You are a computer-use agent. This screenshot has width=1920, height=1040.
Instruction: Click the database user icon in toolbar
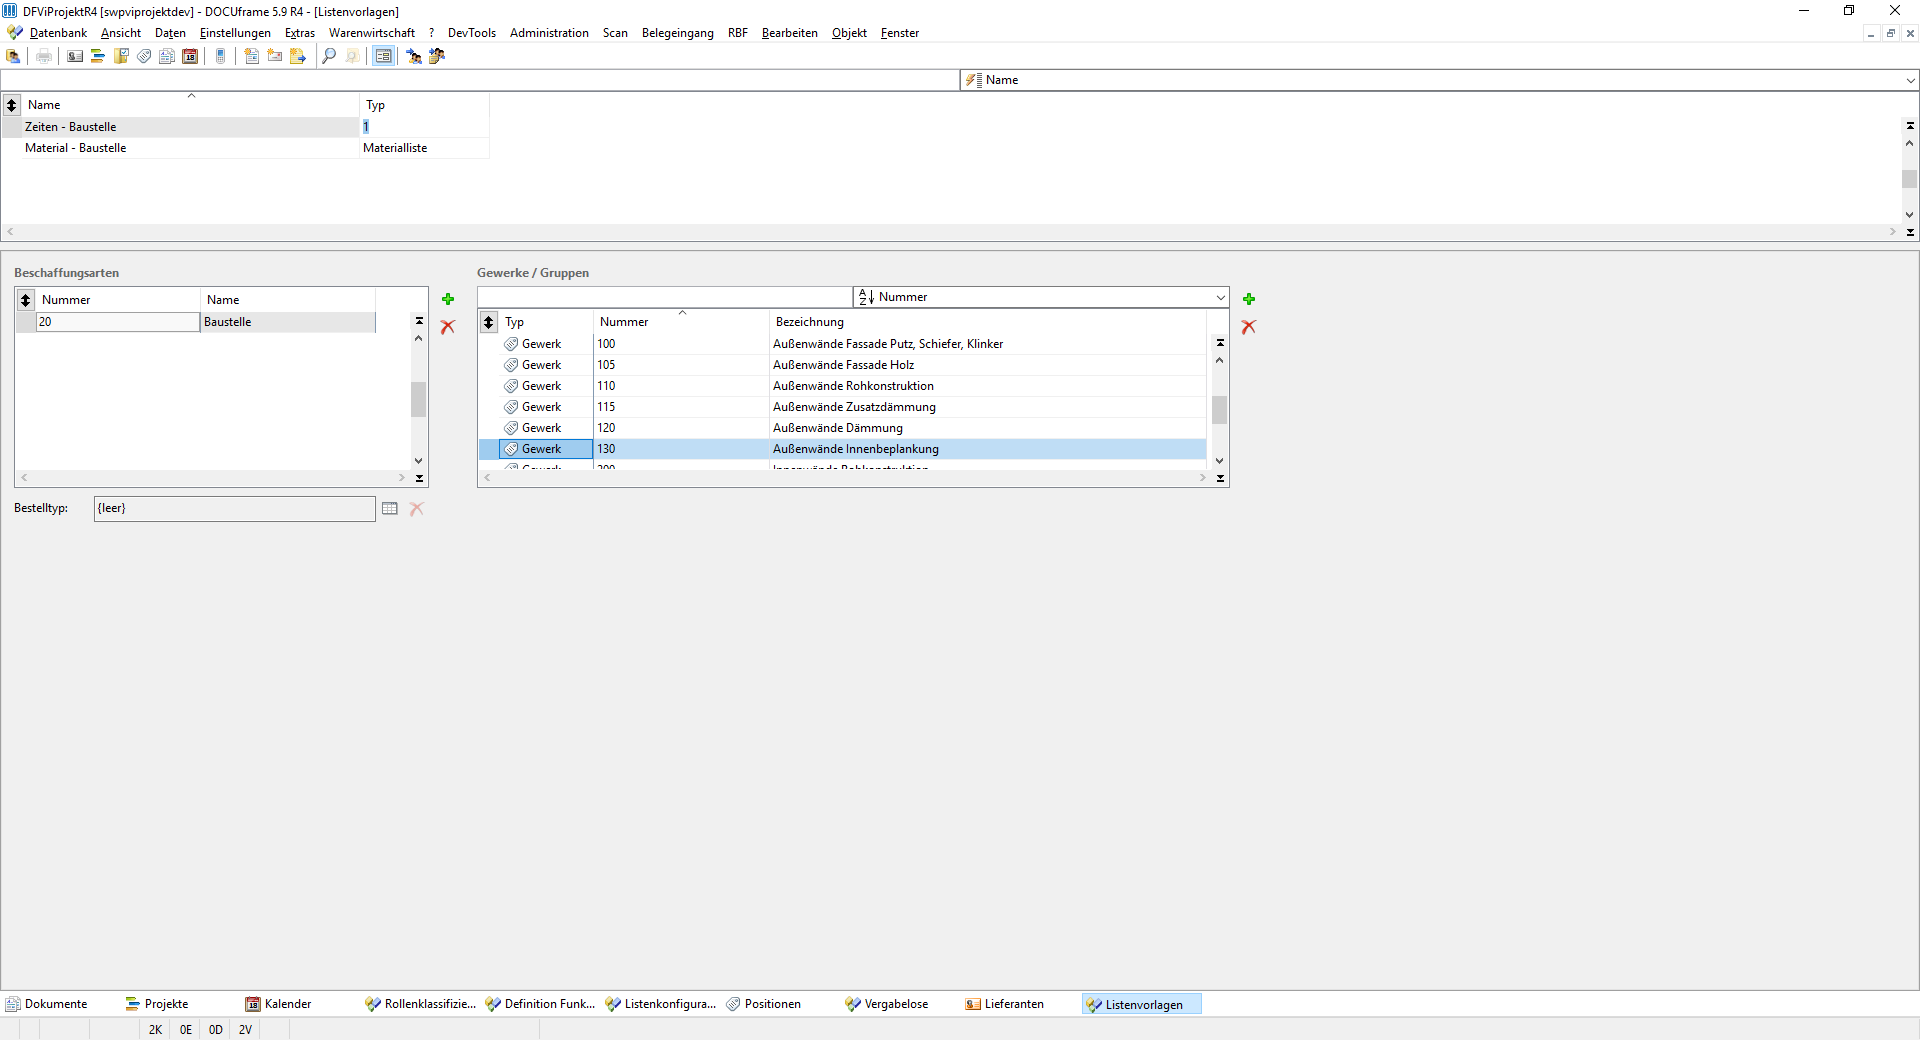click(13, 56)
